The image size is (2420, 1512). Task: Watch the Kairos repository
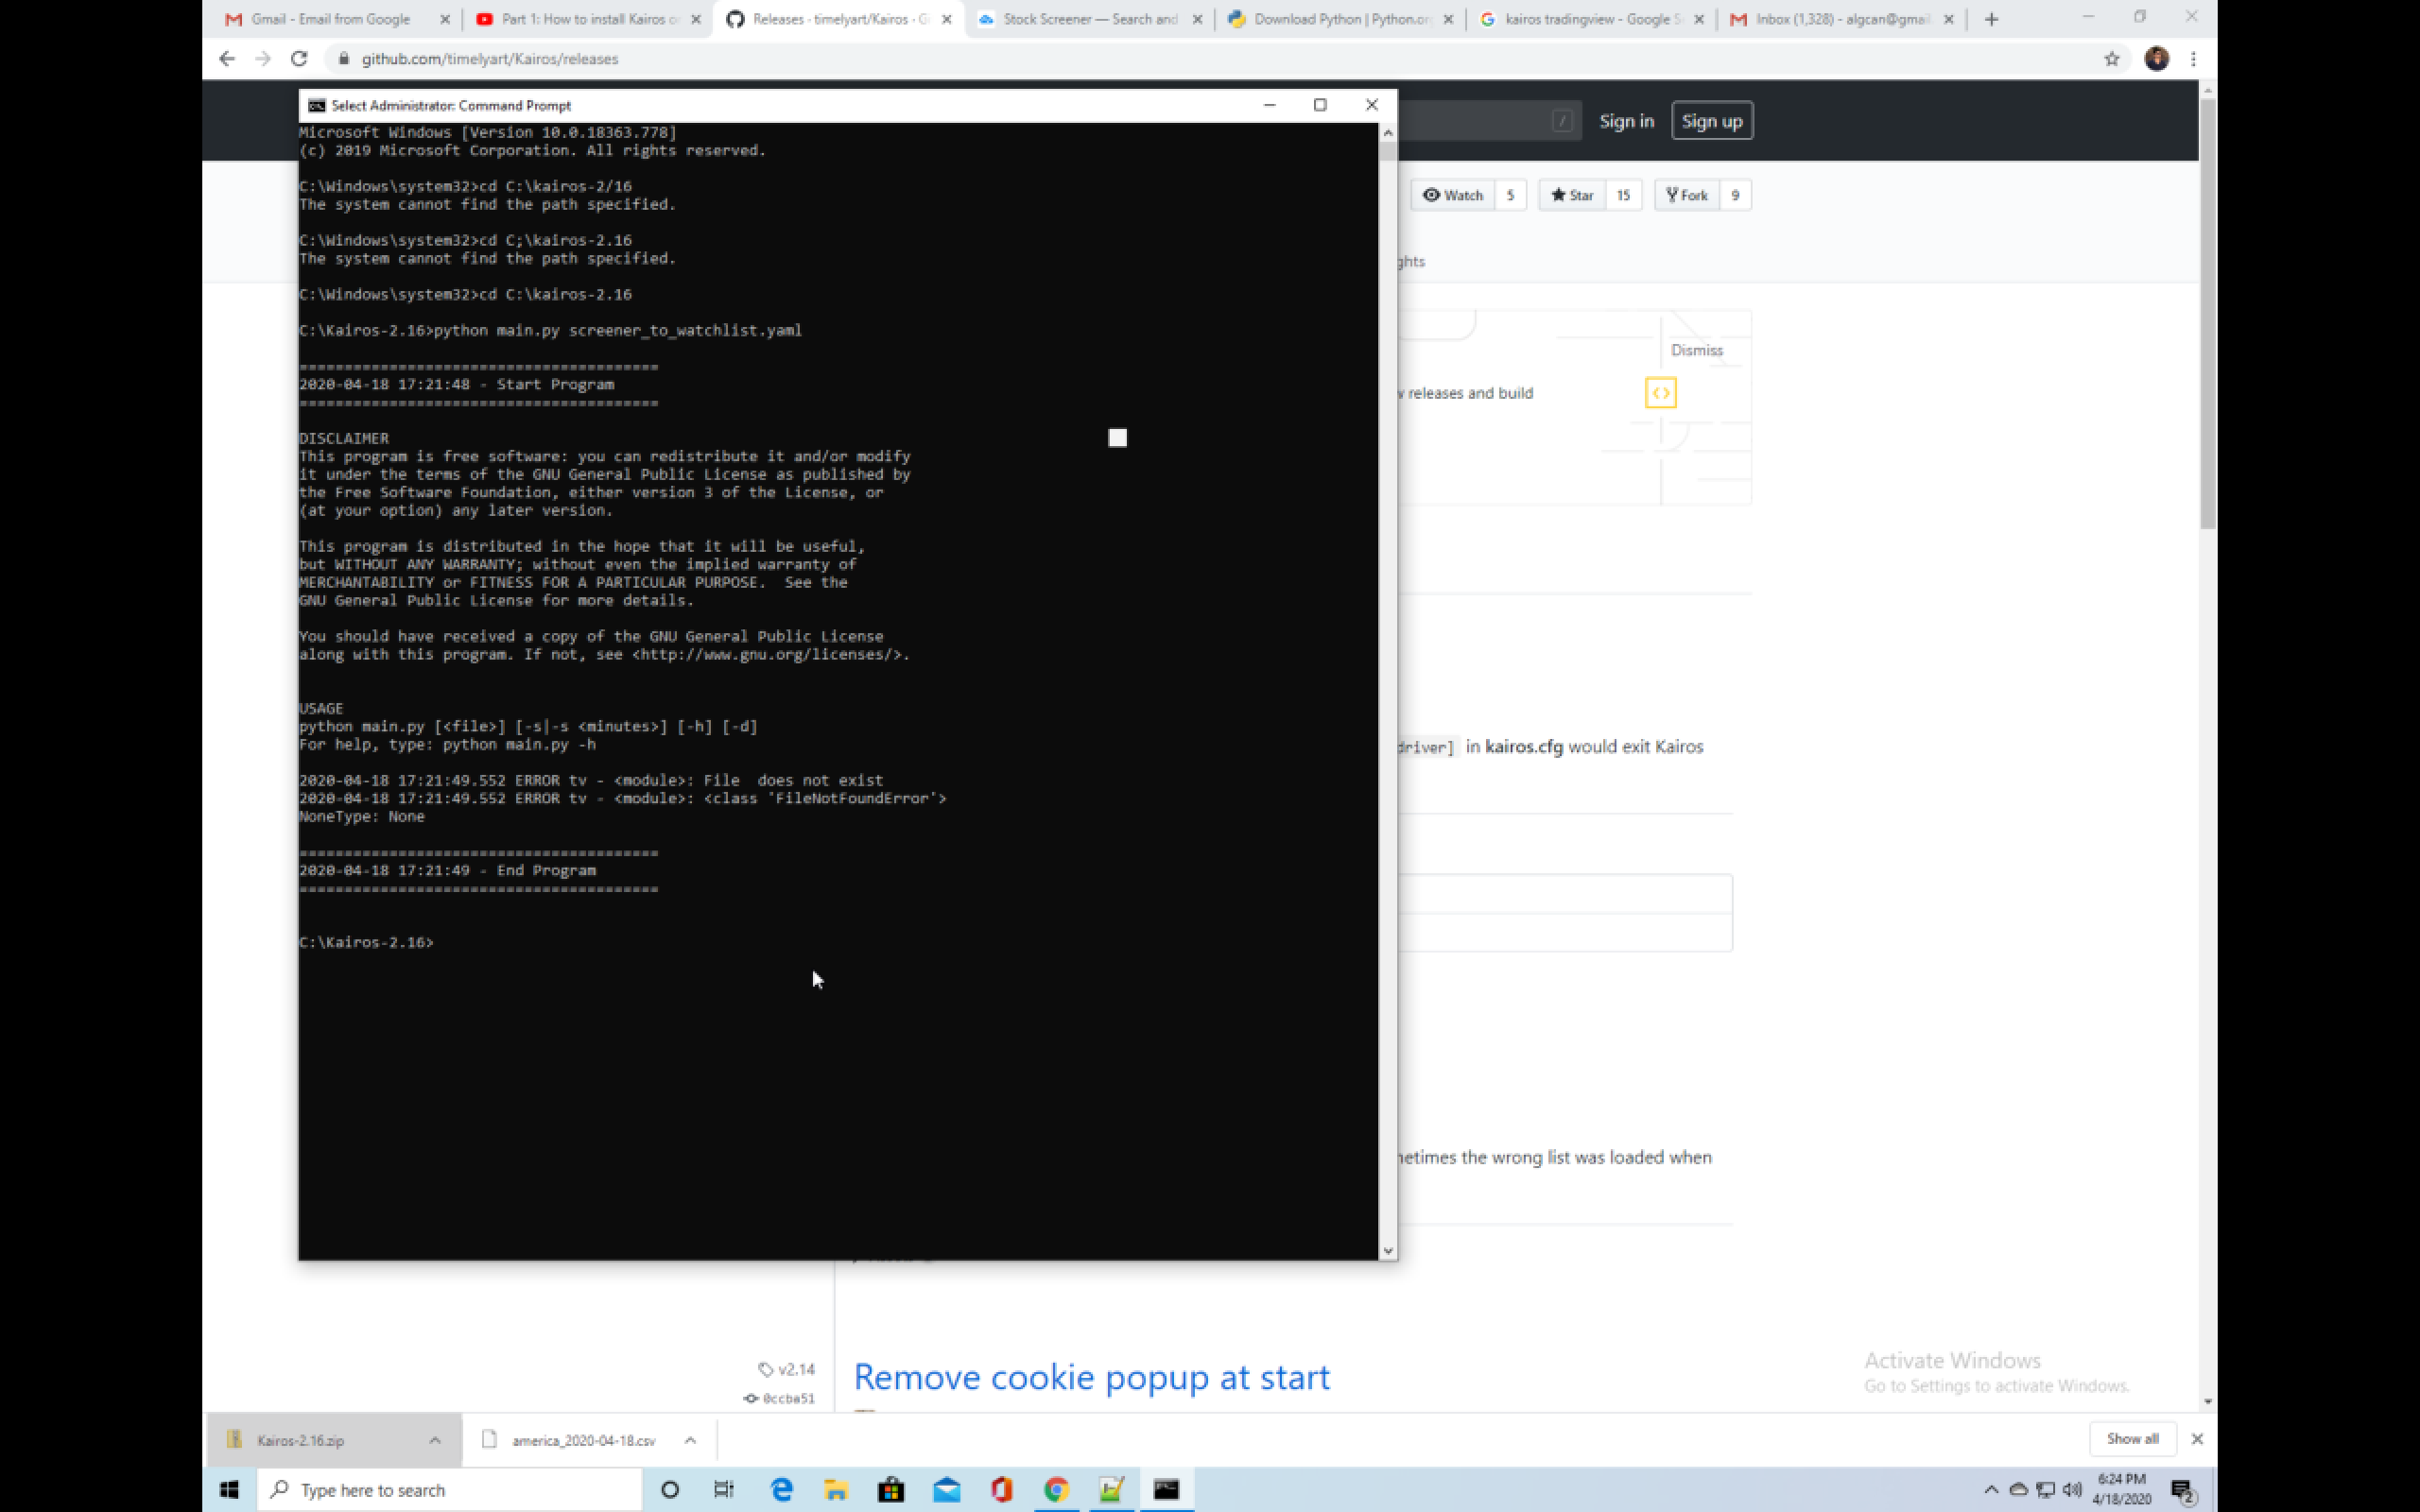click(x=1452, y=195)
